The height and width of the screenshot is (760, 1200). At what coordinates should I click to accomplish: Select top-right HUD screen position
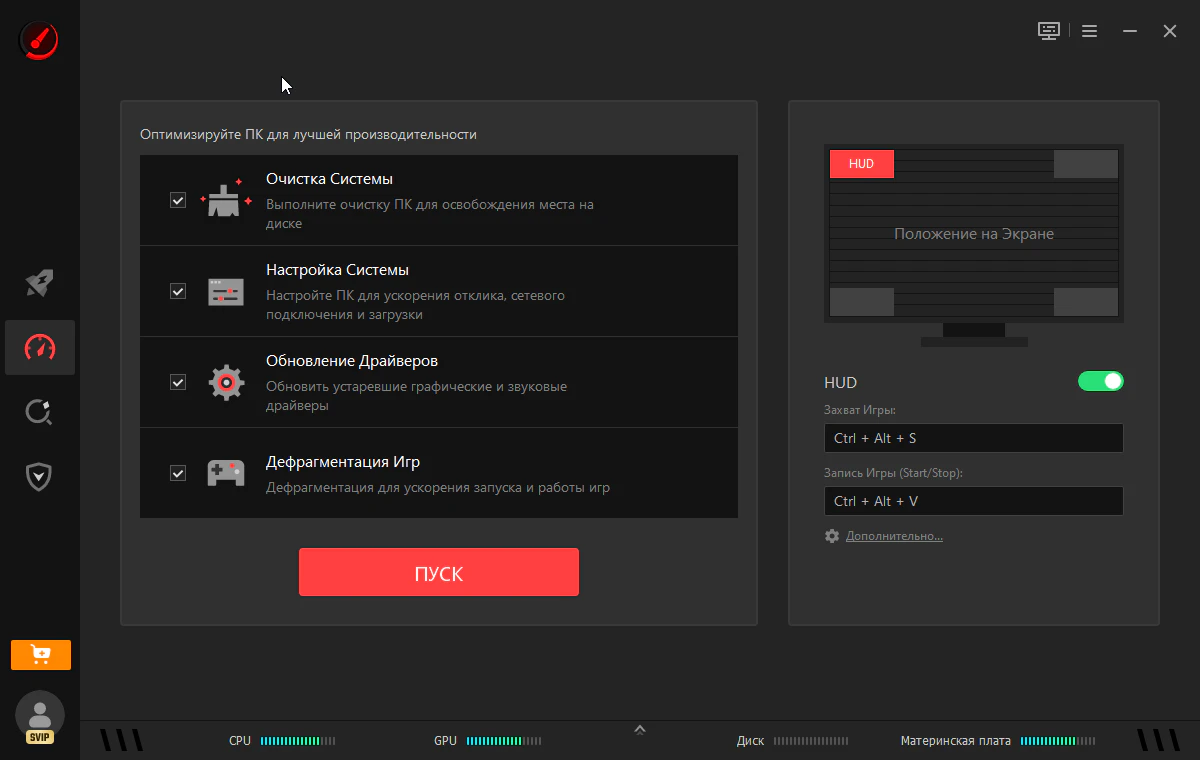(1086, 164)
